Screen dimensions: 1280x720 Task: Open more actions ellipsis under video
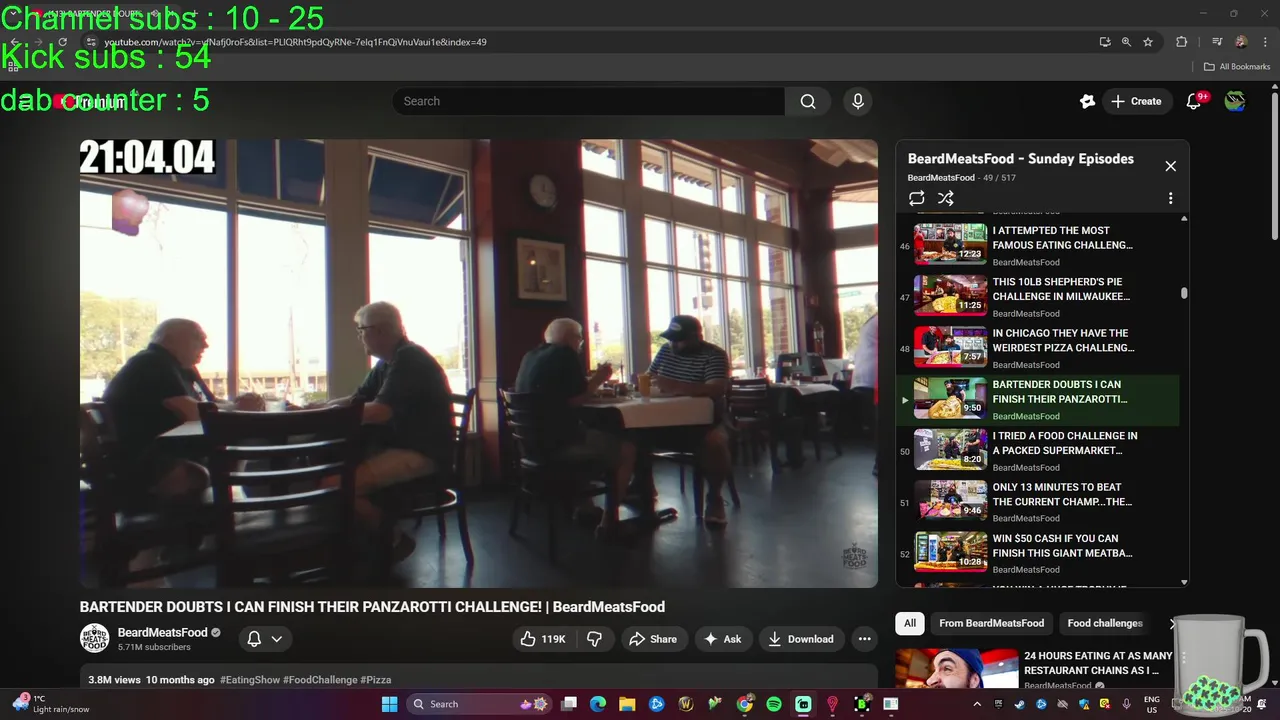click(864, 639)
